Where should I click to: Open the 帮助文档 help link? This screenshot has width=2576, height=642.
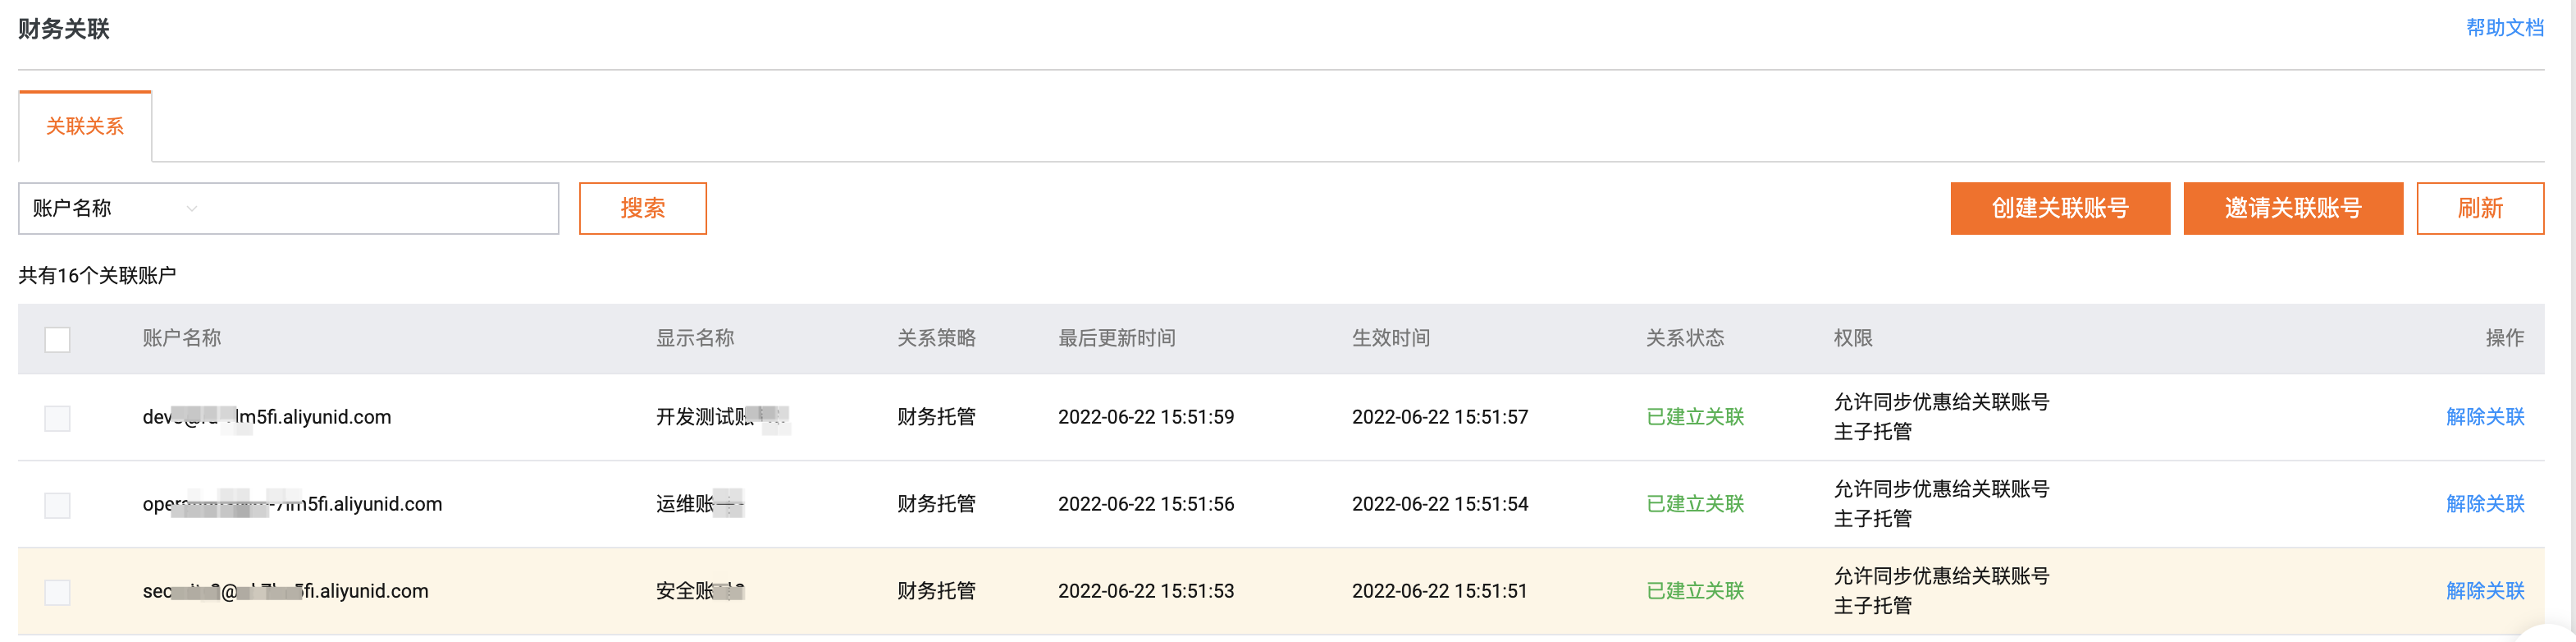(x=2503, y=28)
